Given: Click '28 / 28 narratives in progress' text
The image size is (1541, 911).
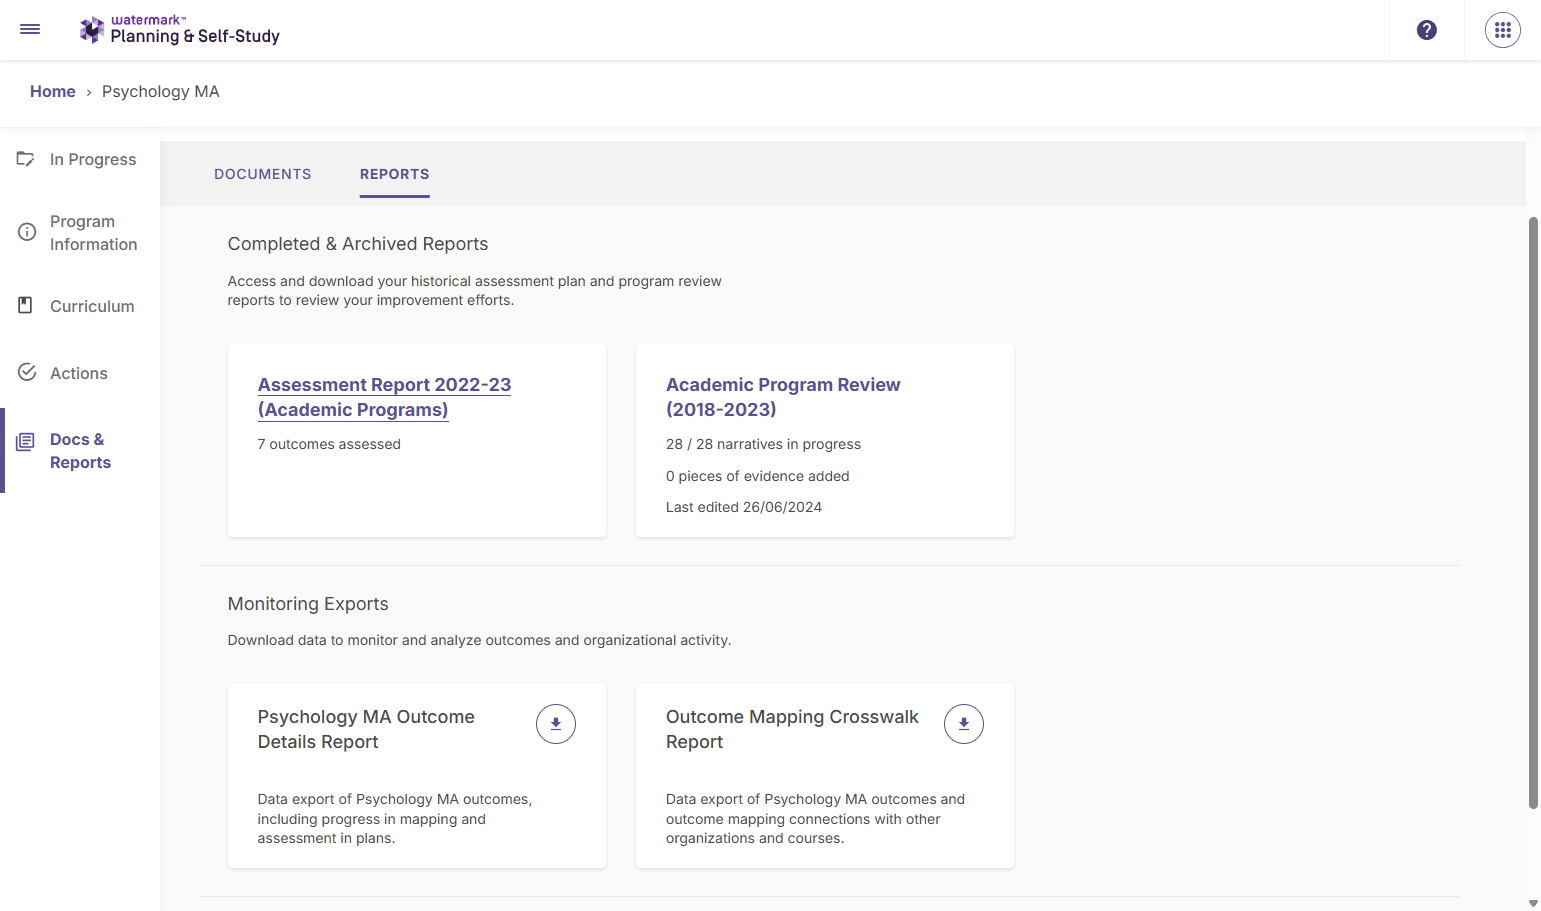Looking at the screenshot, I should coord(763,444).
